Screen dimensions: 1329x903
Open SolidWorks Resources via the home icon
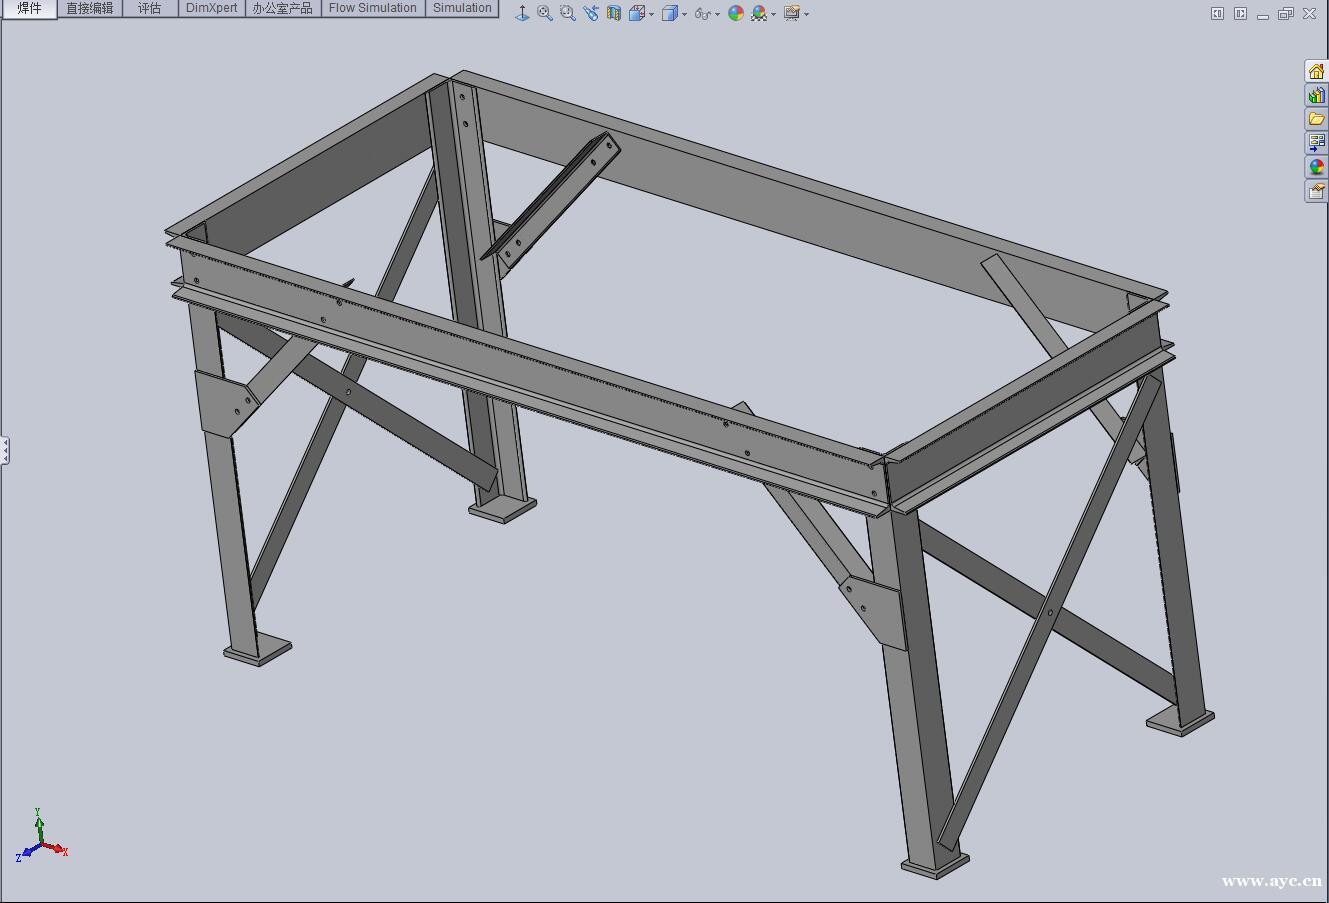(x=1316, y=70)
